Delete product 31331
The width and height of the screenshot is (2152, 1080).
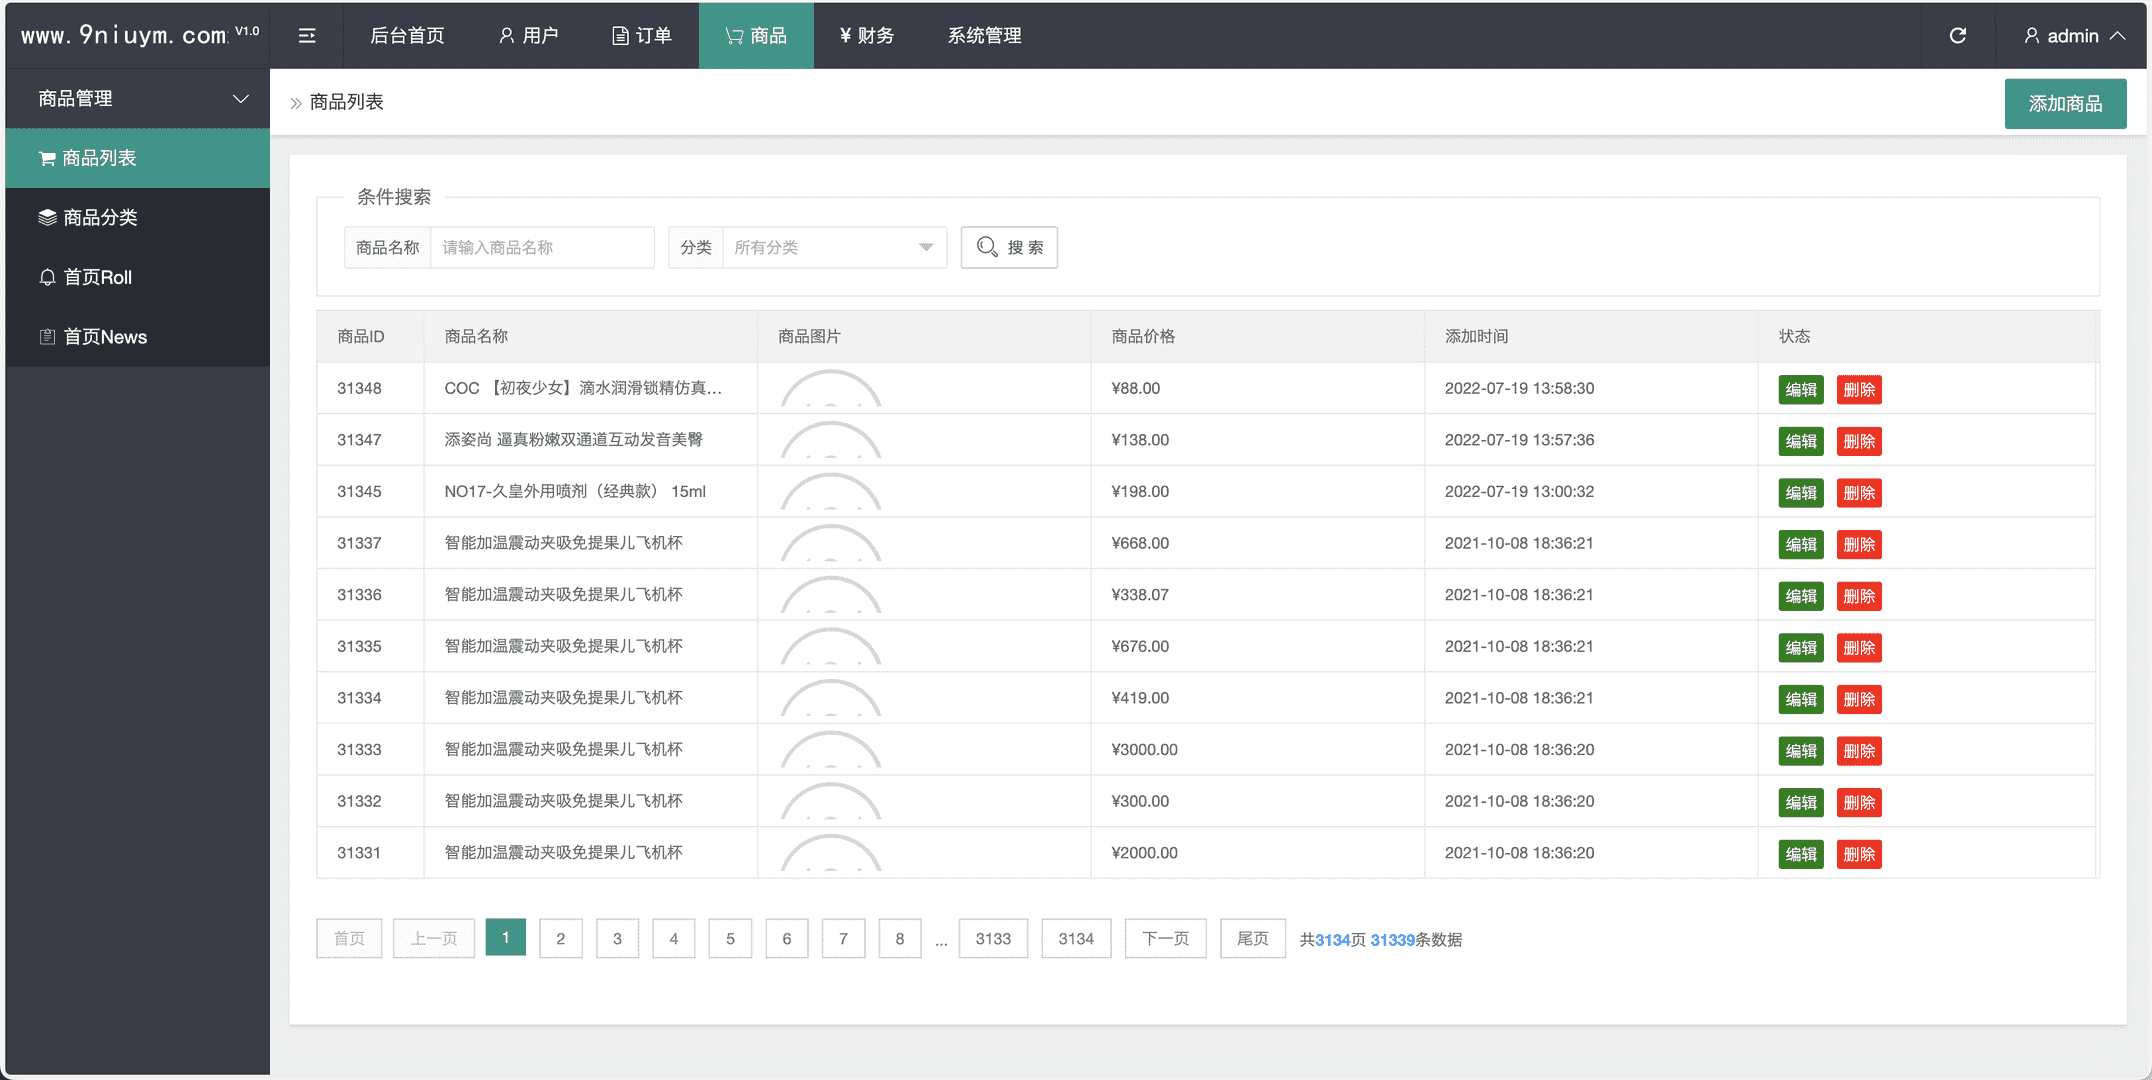tap(1859, 855)
